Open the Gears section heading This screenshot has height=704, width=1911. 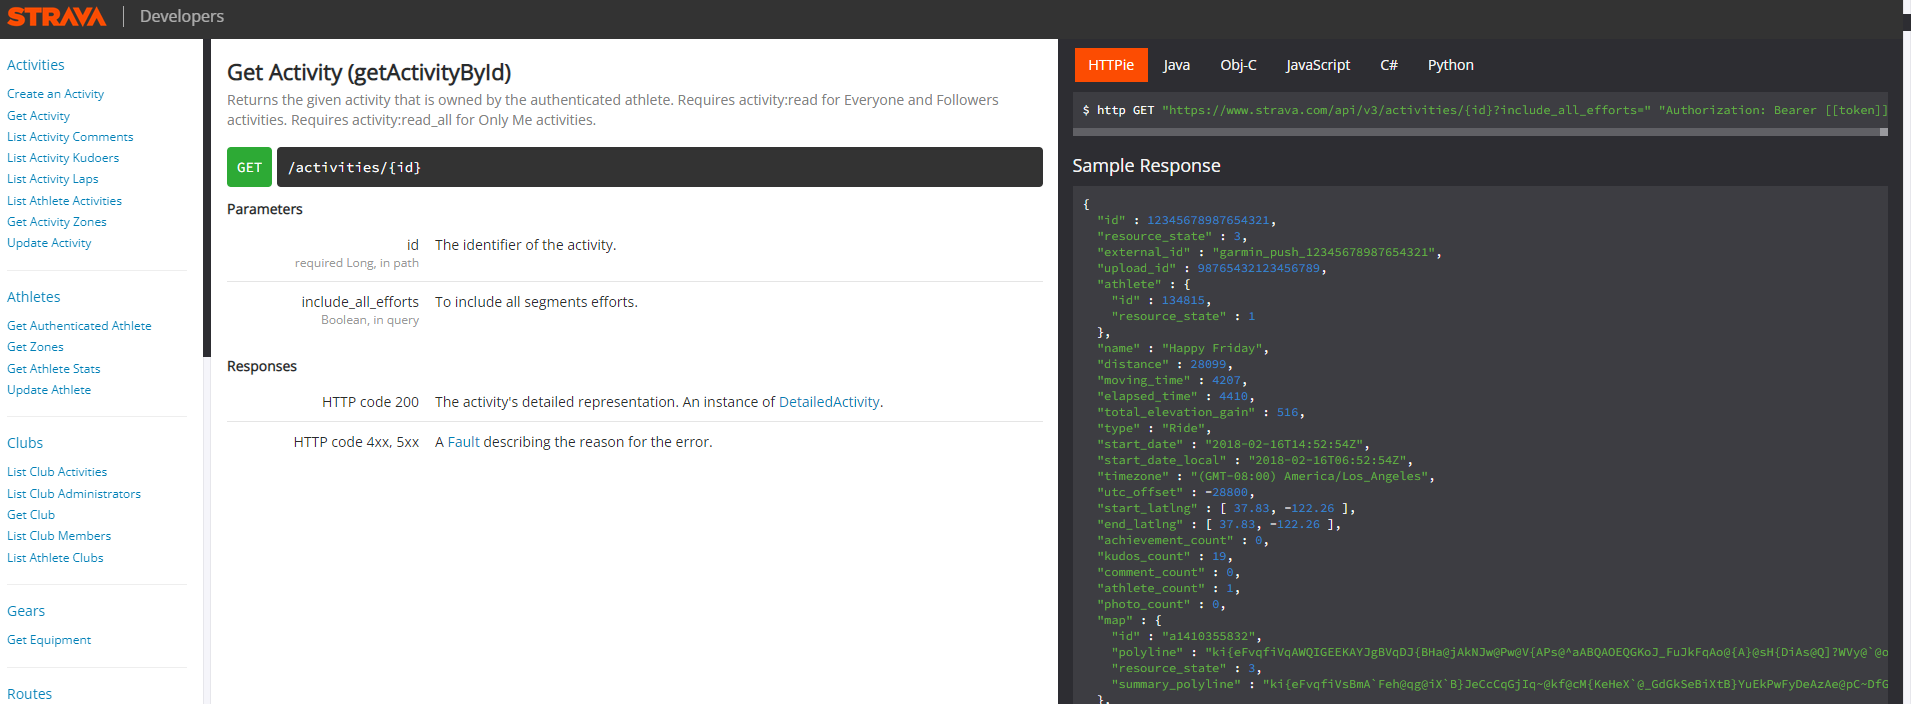[26, 611]
